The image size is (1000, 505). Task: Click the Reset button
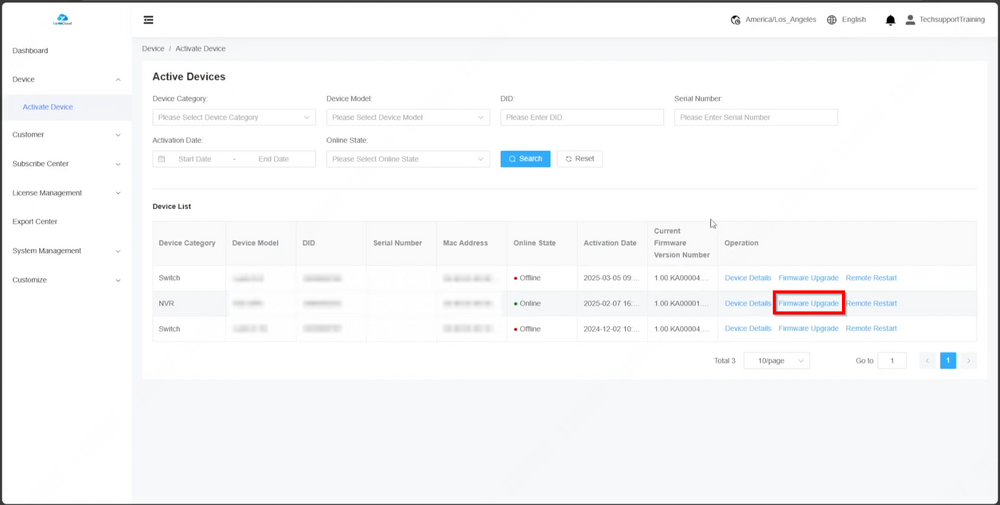coord(579,159)
